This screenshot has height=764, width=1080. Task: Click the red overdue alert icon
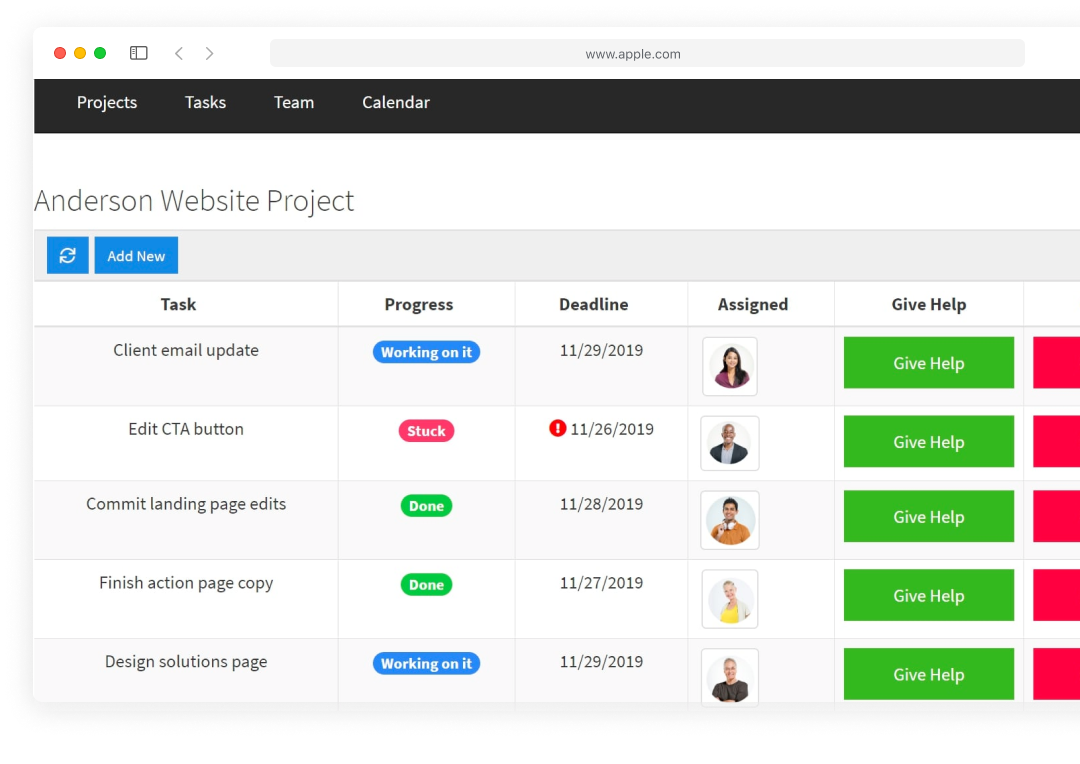click(557, 429)
